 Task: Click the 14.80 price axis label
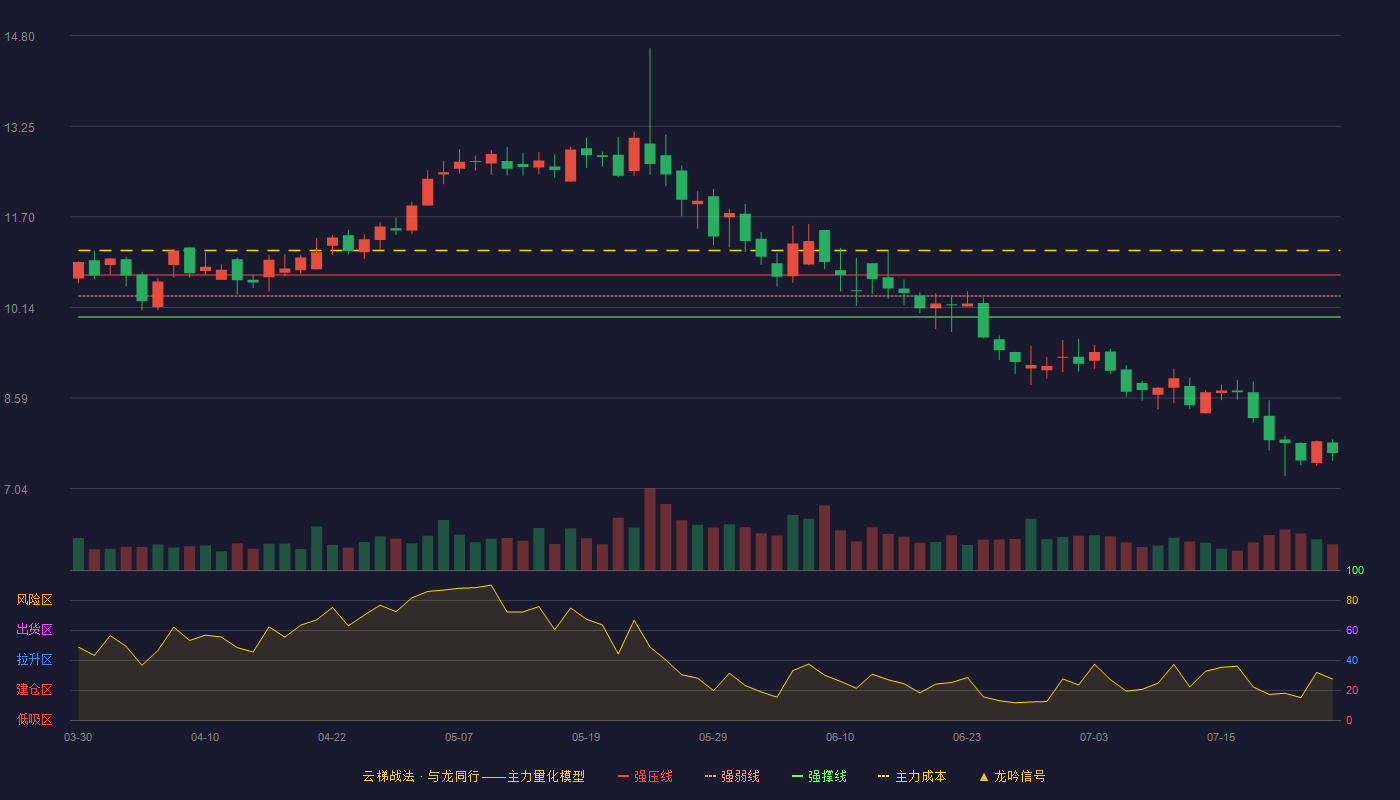pos(19,37)
